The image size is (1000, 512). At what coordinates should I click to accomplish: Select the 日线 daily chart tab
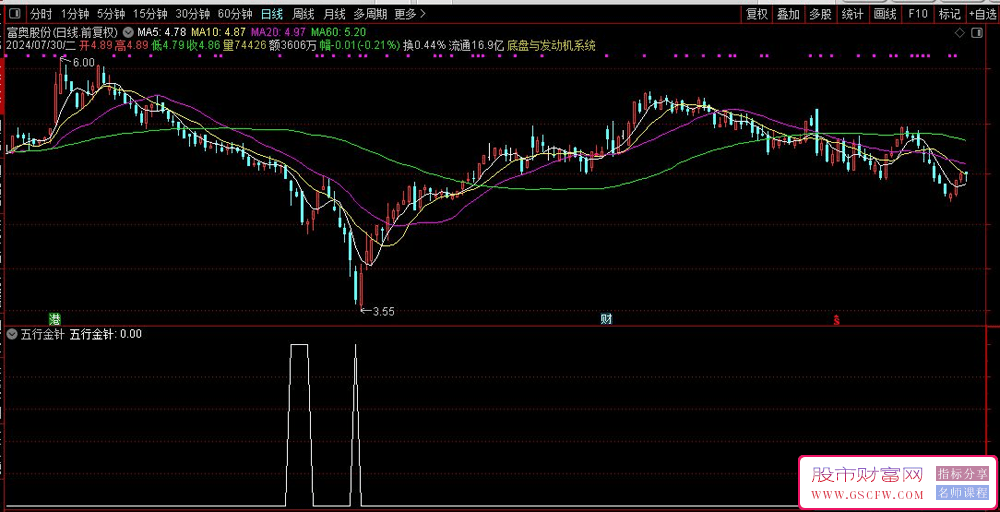[x=272, y=13]
